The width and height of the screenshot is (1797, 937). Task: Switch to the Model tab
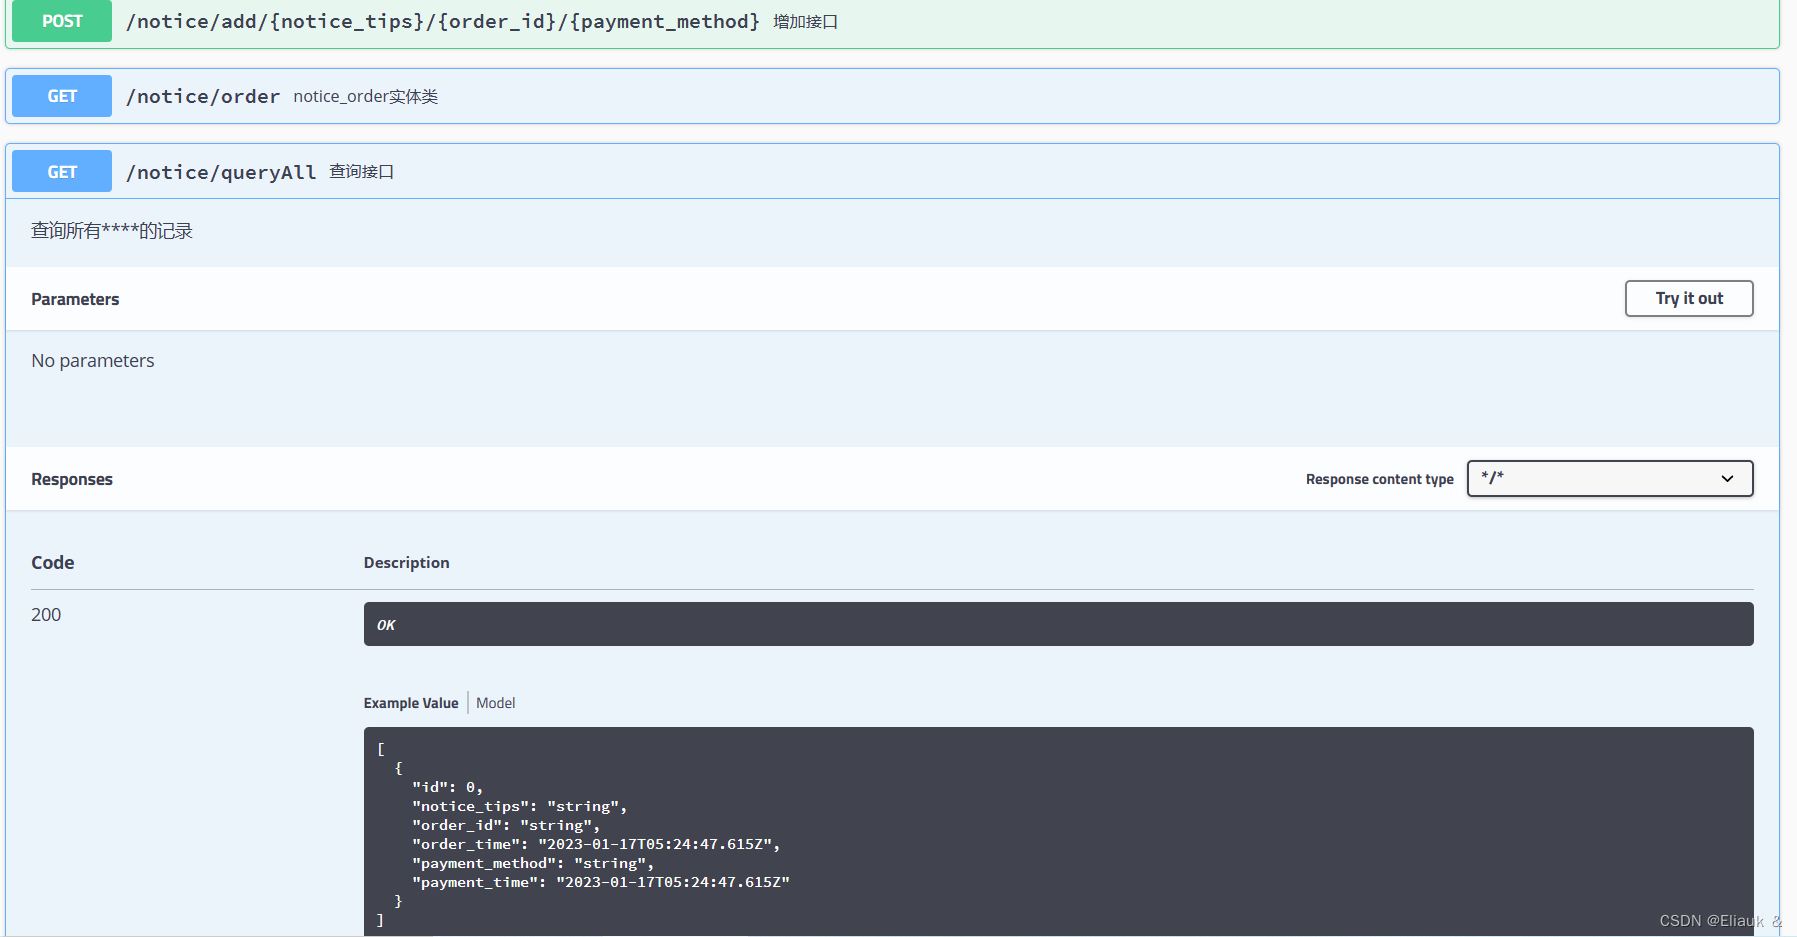pyautogui.click(x=495, y=703)
